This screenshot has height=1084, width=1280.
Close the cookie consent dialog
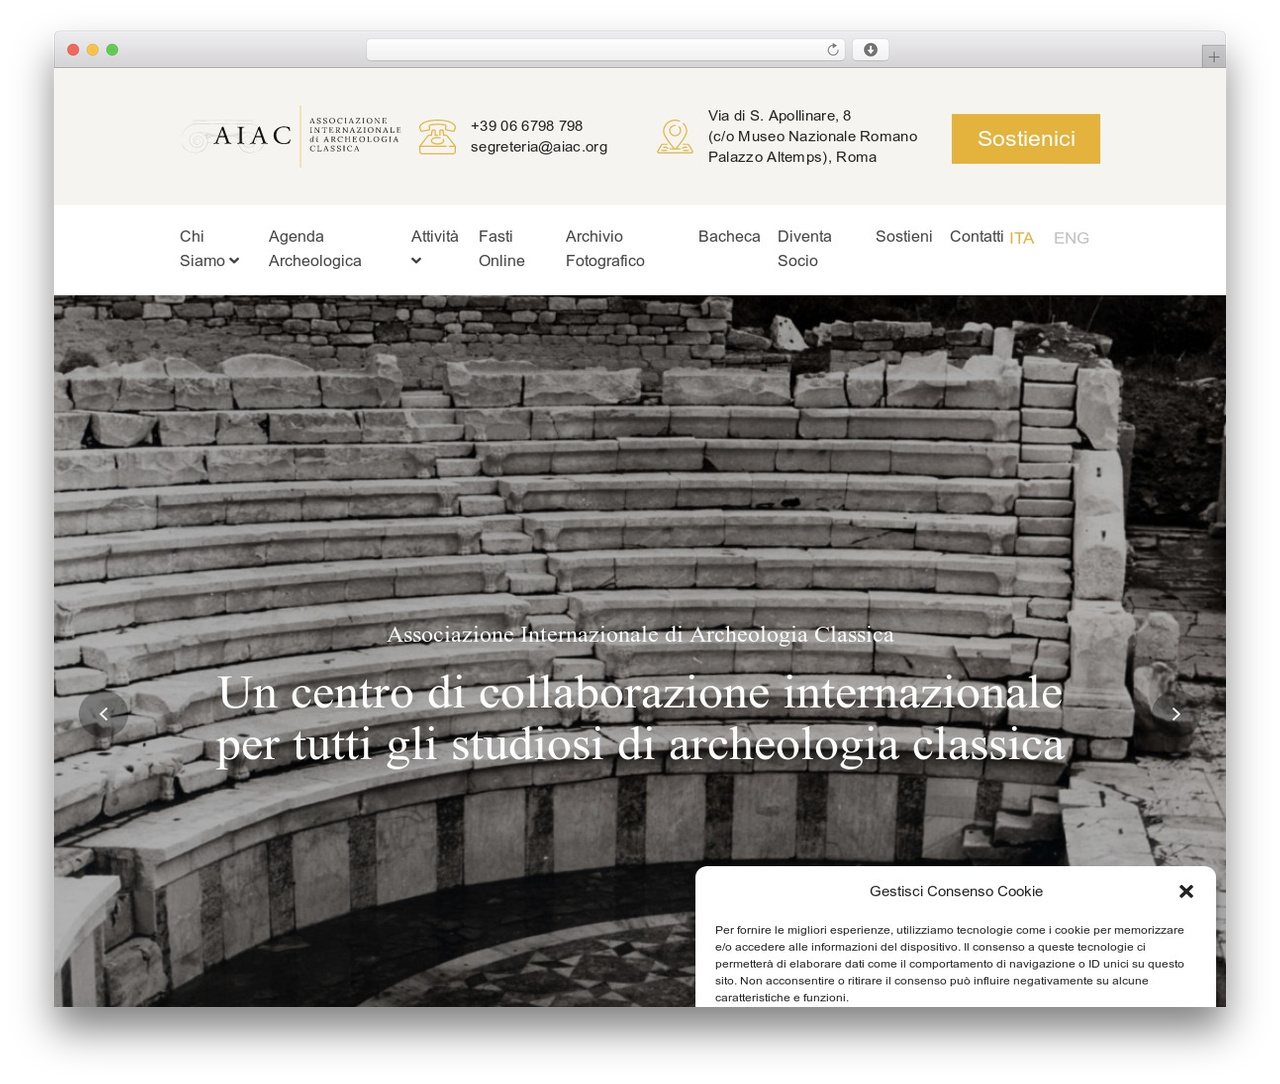coord(1186,891)
